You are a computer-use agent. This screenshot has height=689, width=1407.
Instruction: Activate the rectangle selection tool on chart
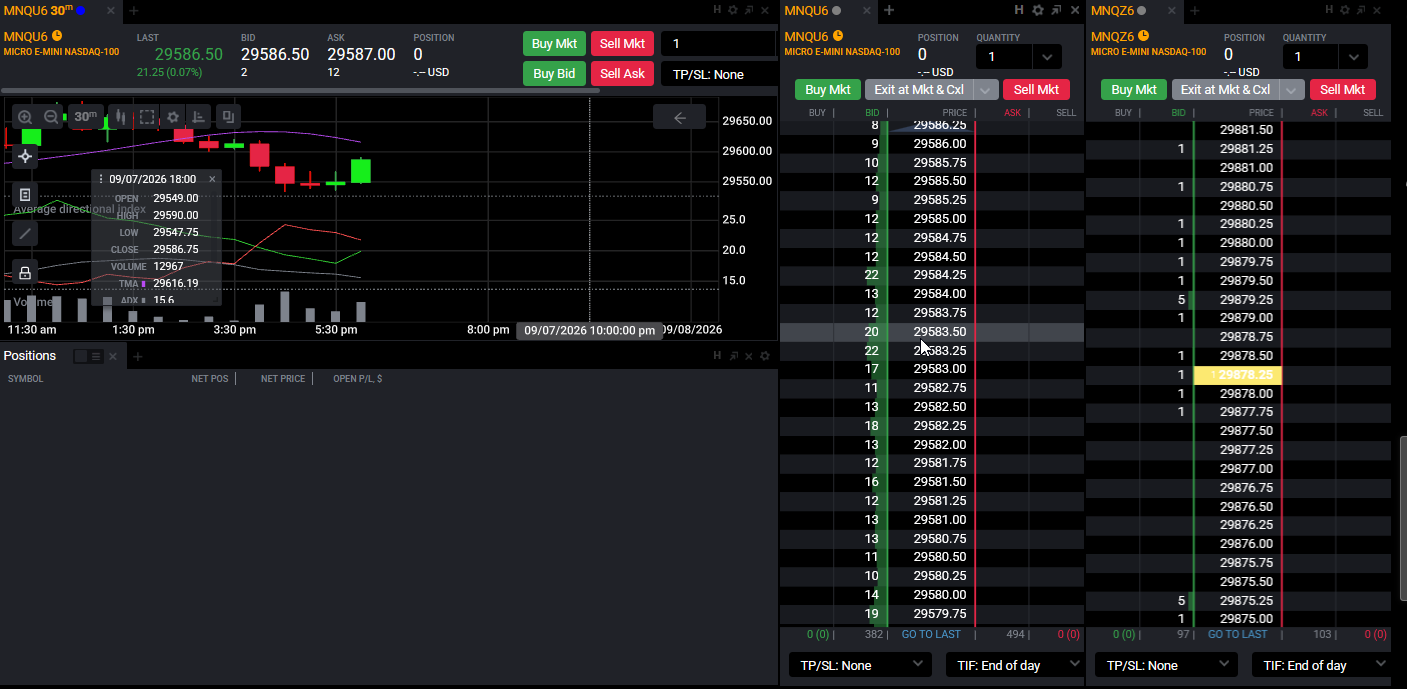tap(147, 117)
